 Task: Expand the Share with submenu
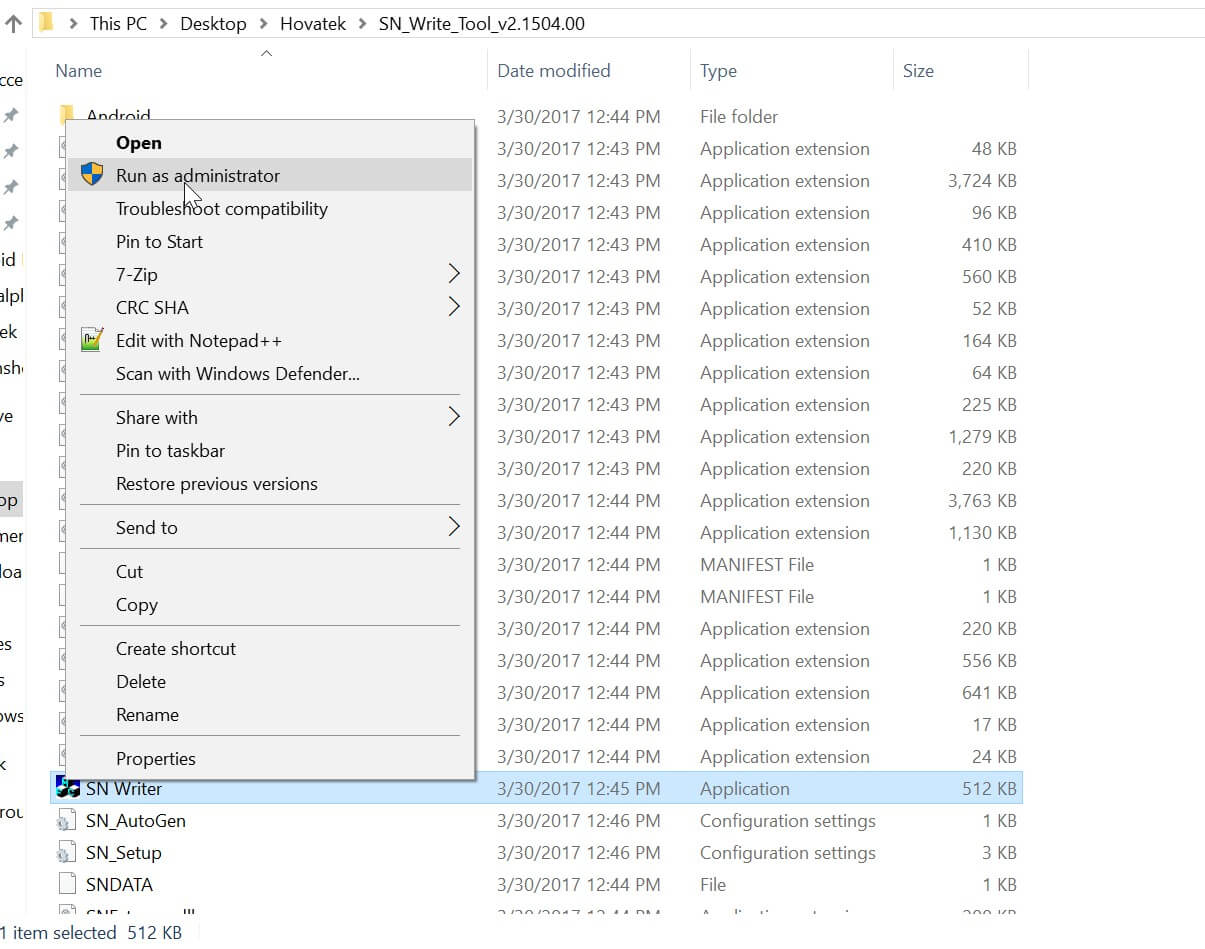point(156,417)
